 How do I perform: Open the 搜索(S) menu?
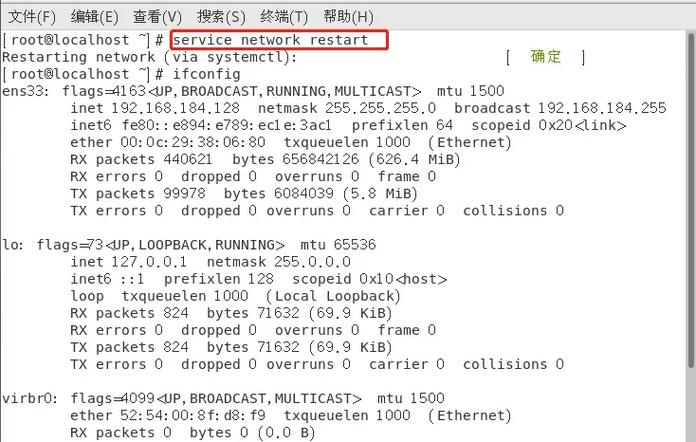[x=221, y=17]
